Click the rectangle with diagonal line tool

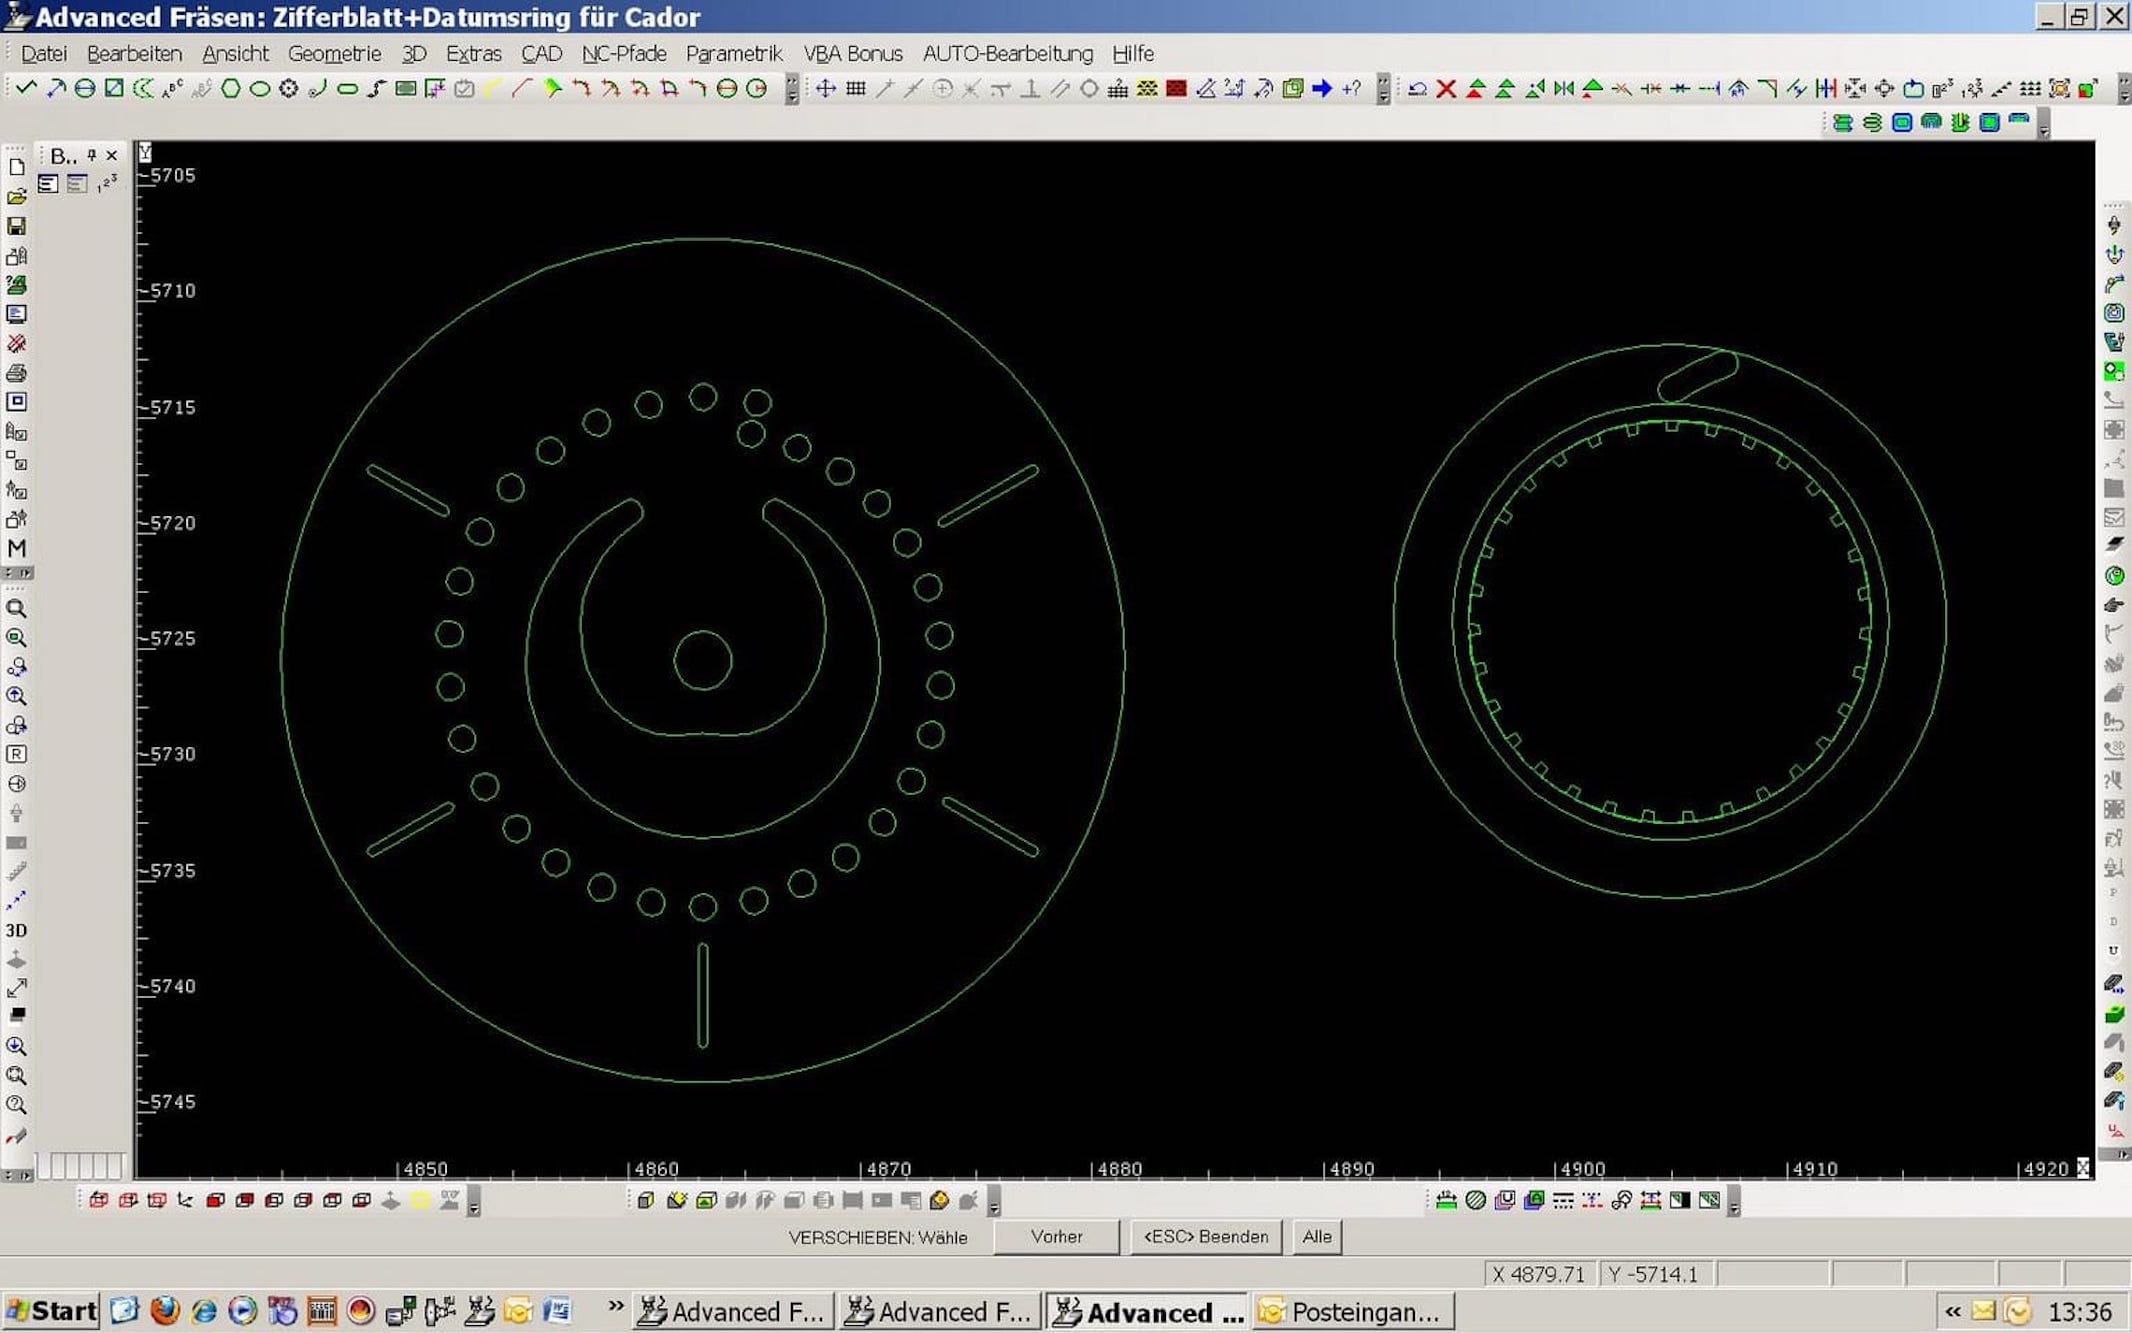pyautogui.click(x=114, y=88)
